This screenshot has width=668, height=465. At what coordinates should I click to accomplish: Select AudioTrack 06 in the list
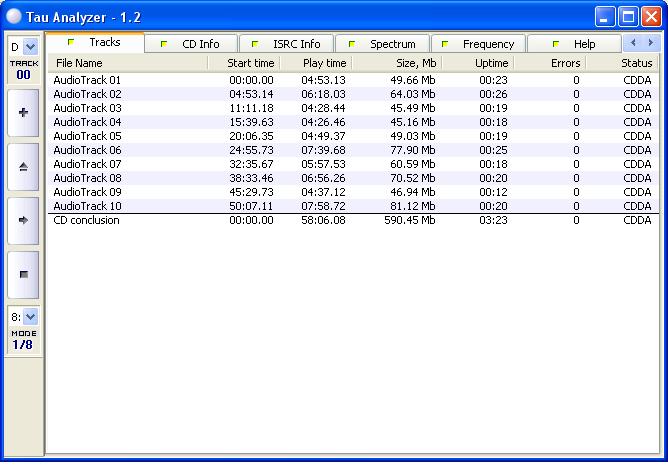point(87,150)
